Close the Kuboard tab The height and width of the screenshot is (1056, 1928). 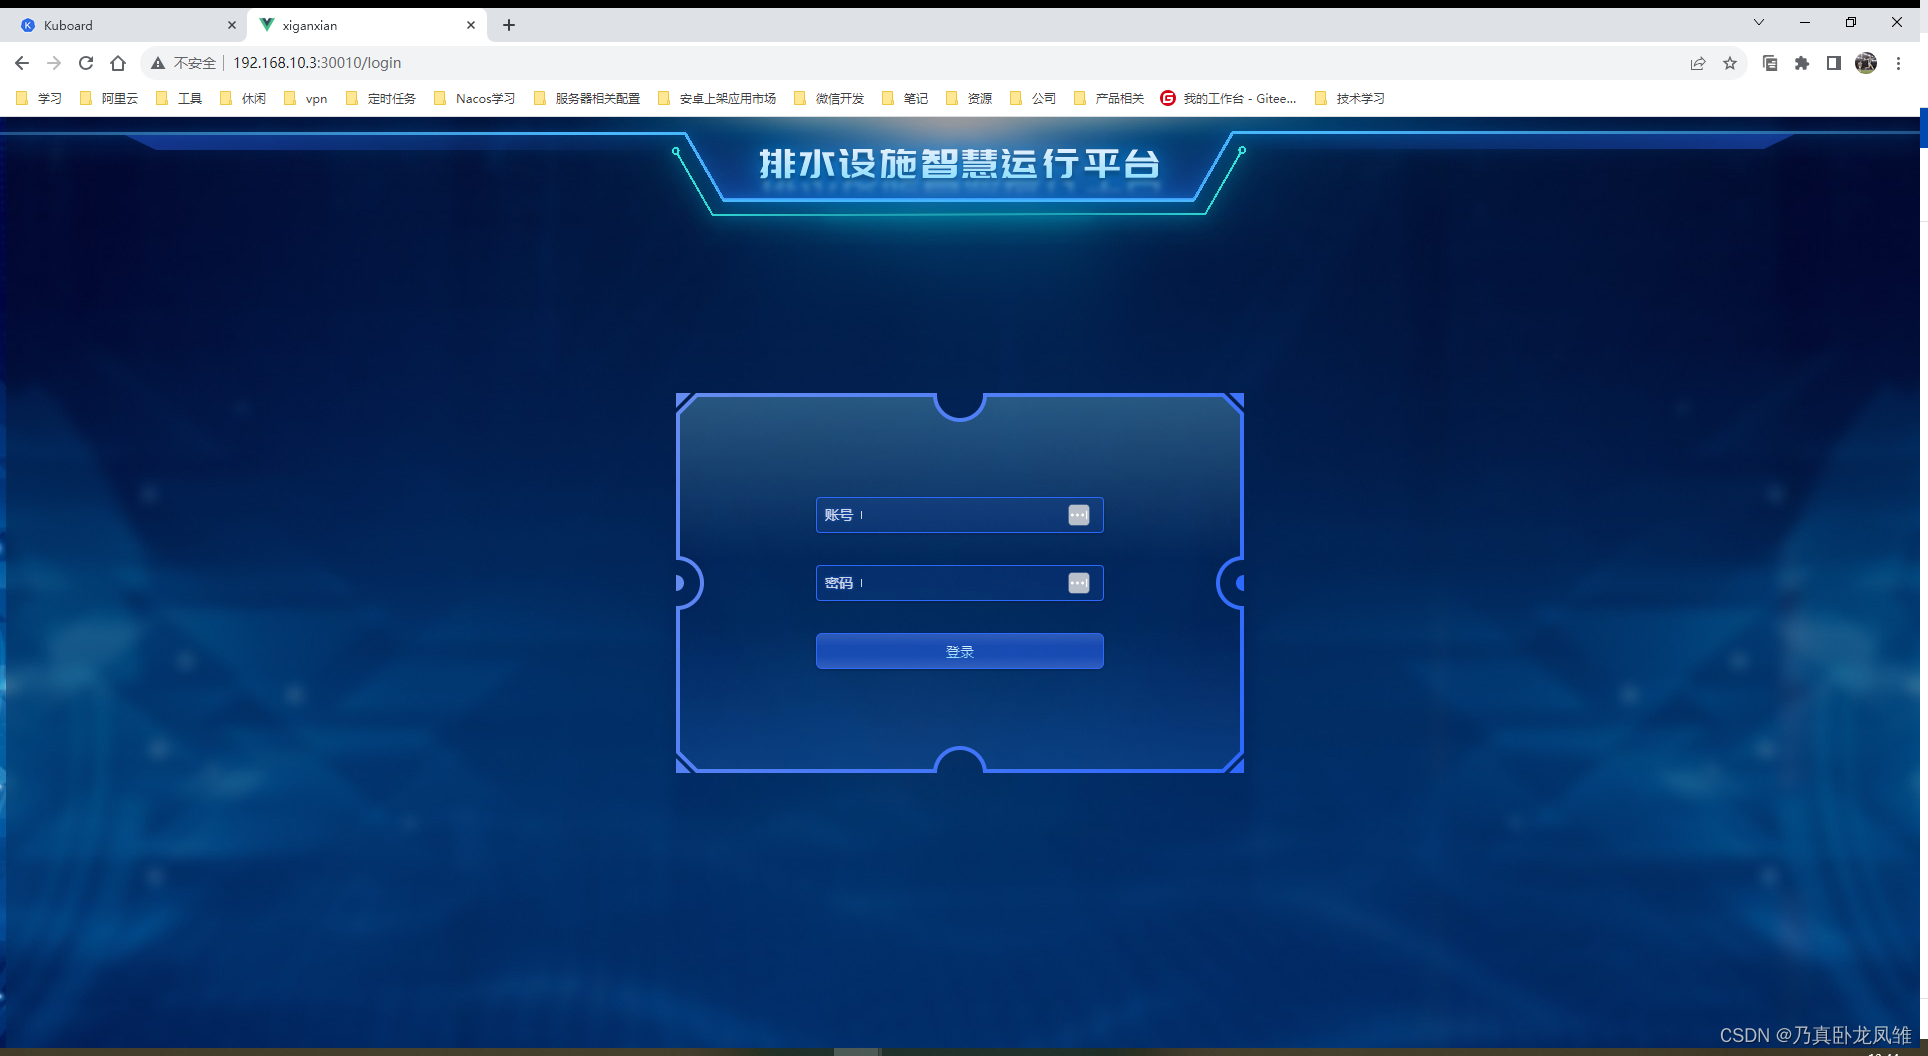click(x=232, y=25)
